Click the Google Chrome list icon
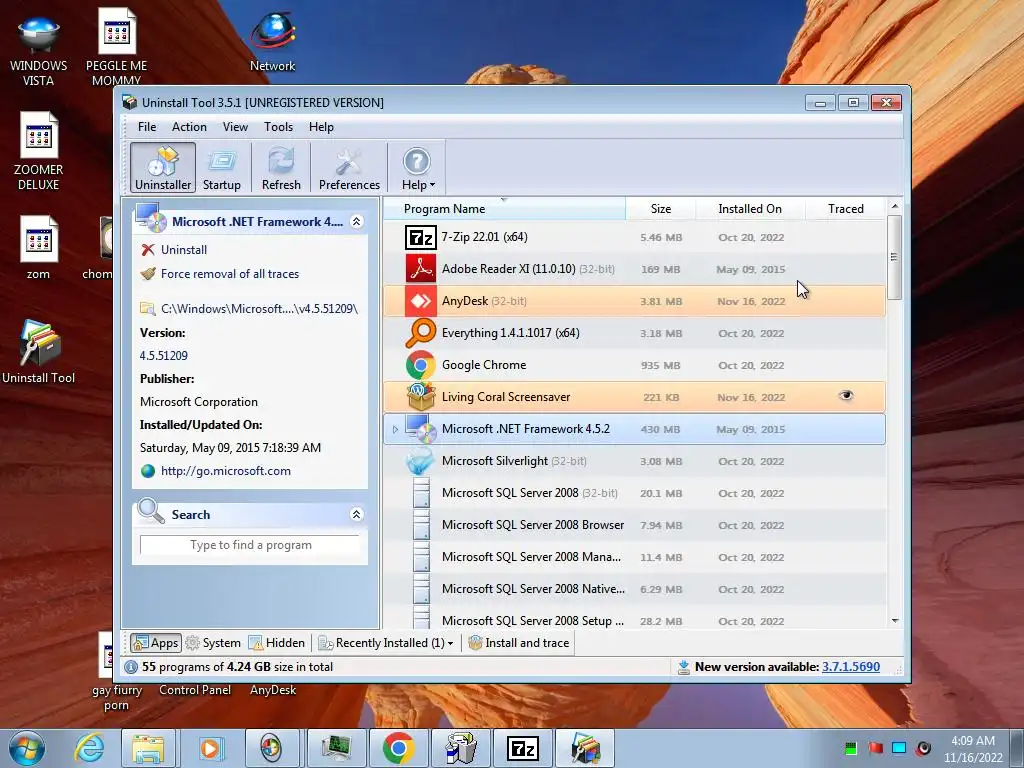 [421, 364]
